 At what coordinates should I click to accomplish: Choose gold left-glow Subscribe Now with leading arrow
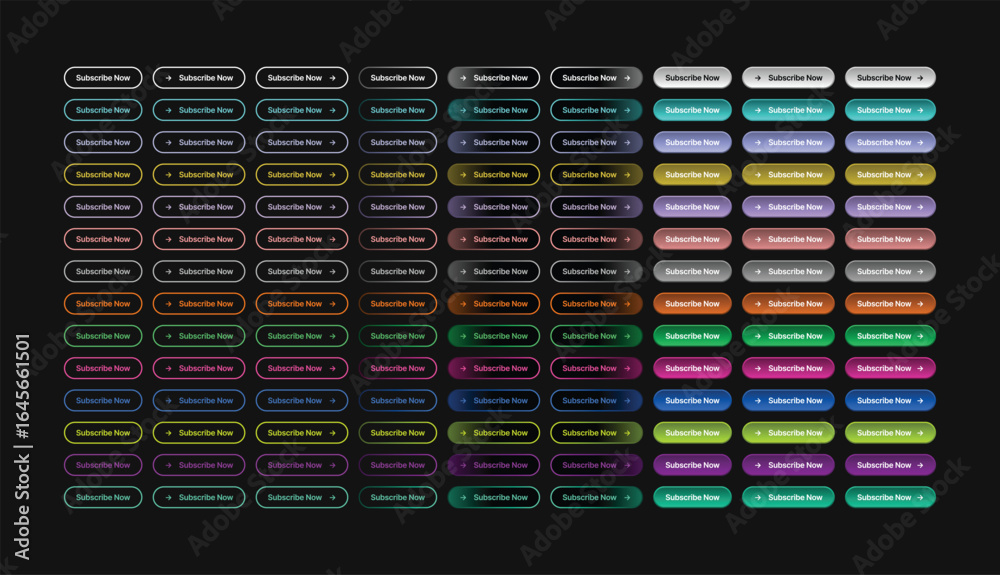494,175
